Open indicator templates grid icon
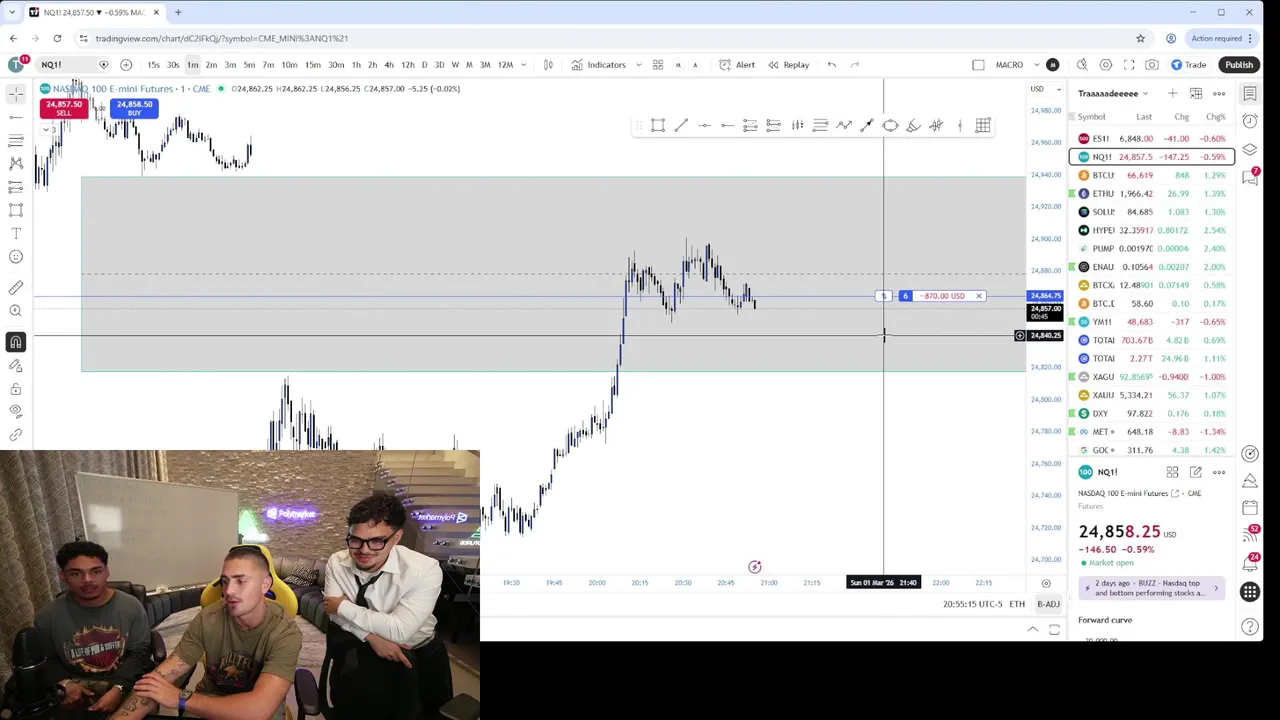 pyautogui.click(x=658, y=65)
